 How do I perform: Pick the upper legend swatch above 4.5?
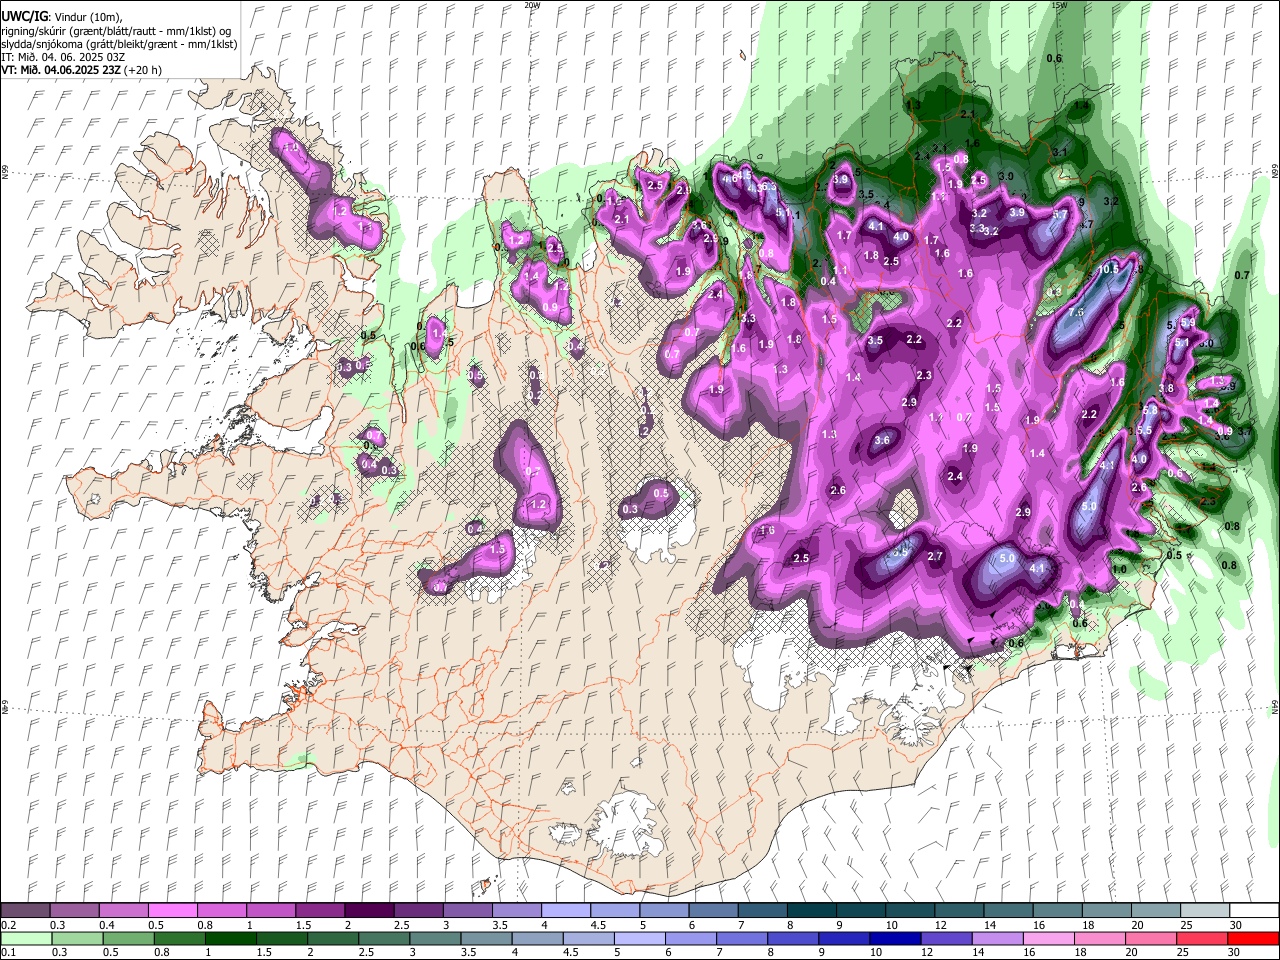[x=613, y=911]
